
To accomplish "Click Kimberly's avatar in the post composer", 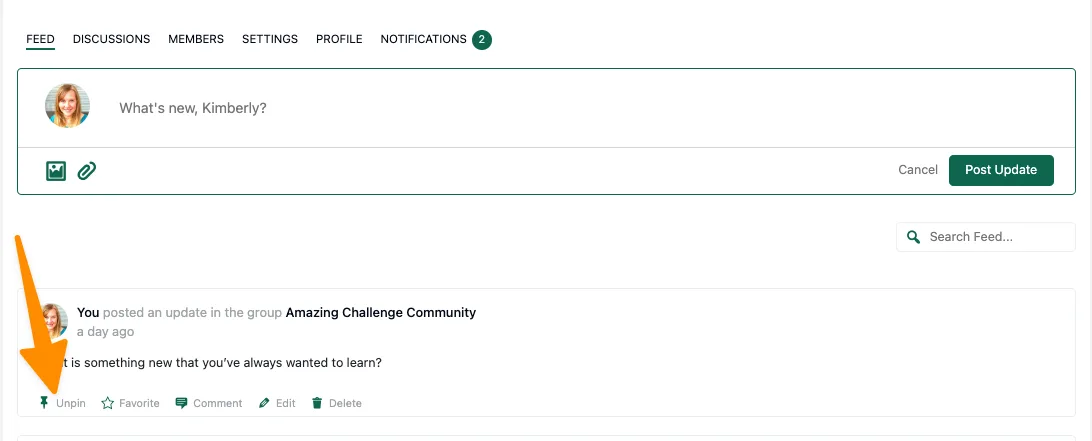I will click(x=68, y=106).
